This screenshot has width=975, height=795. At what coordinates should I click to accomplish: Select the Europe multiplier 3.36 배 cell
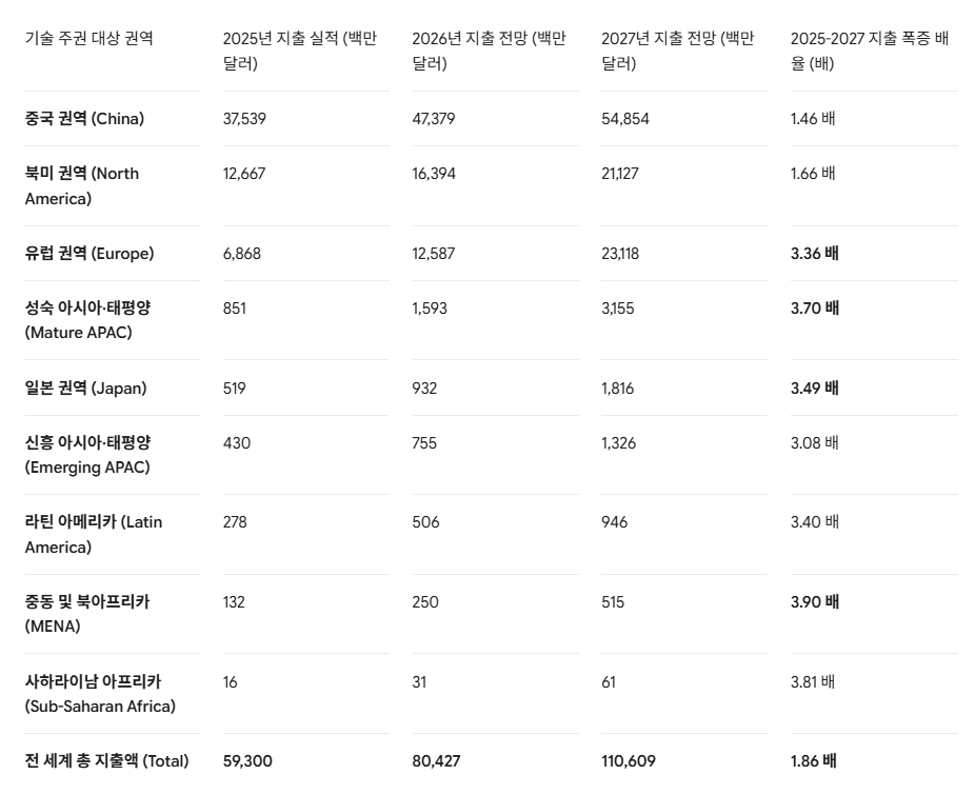(x=815, y=254)
